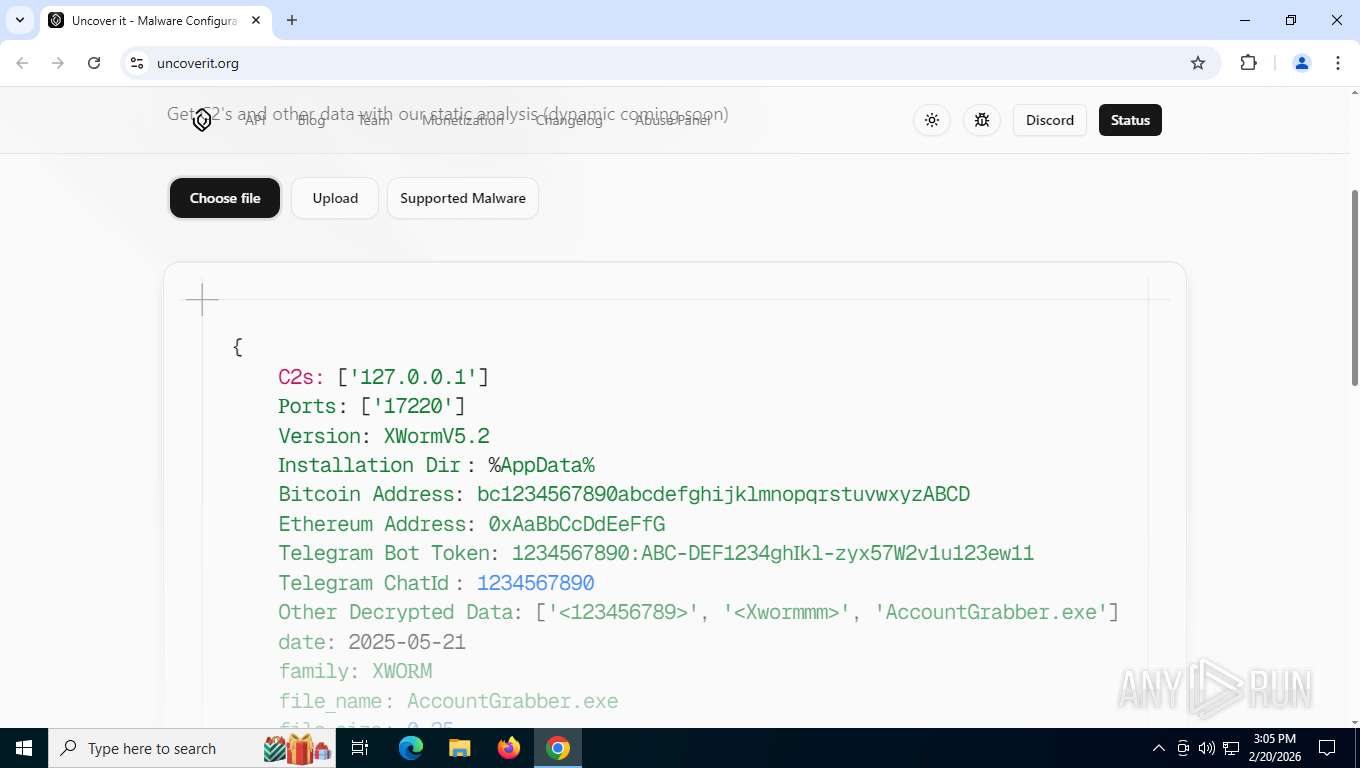Screen dimensions: 1360x768
Task: Click the site information icon in address bar
Action: pyautogui.click(x=137, y=63)
